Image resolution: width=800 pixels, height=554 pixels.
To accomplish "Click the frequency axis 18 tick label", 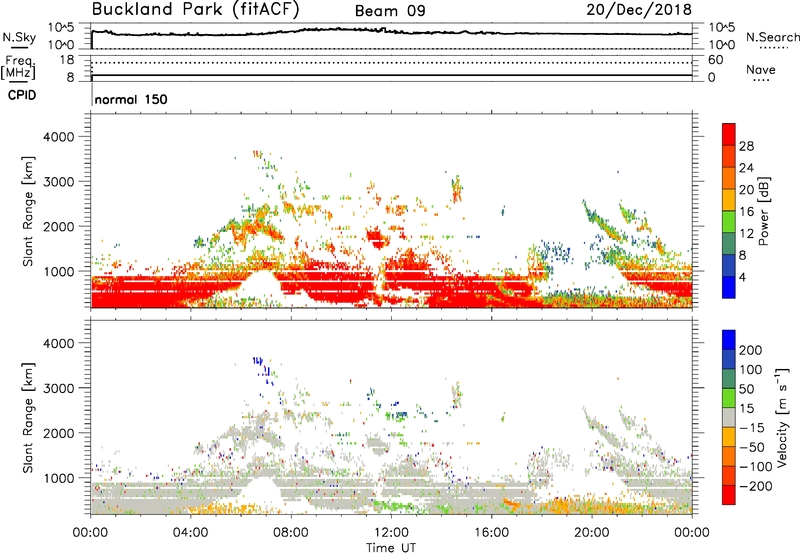I will pos(67,60).
